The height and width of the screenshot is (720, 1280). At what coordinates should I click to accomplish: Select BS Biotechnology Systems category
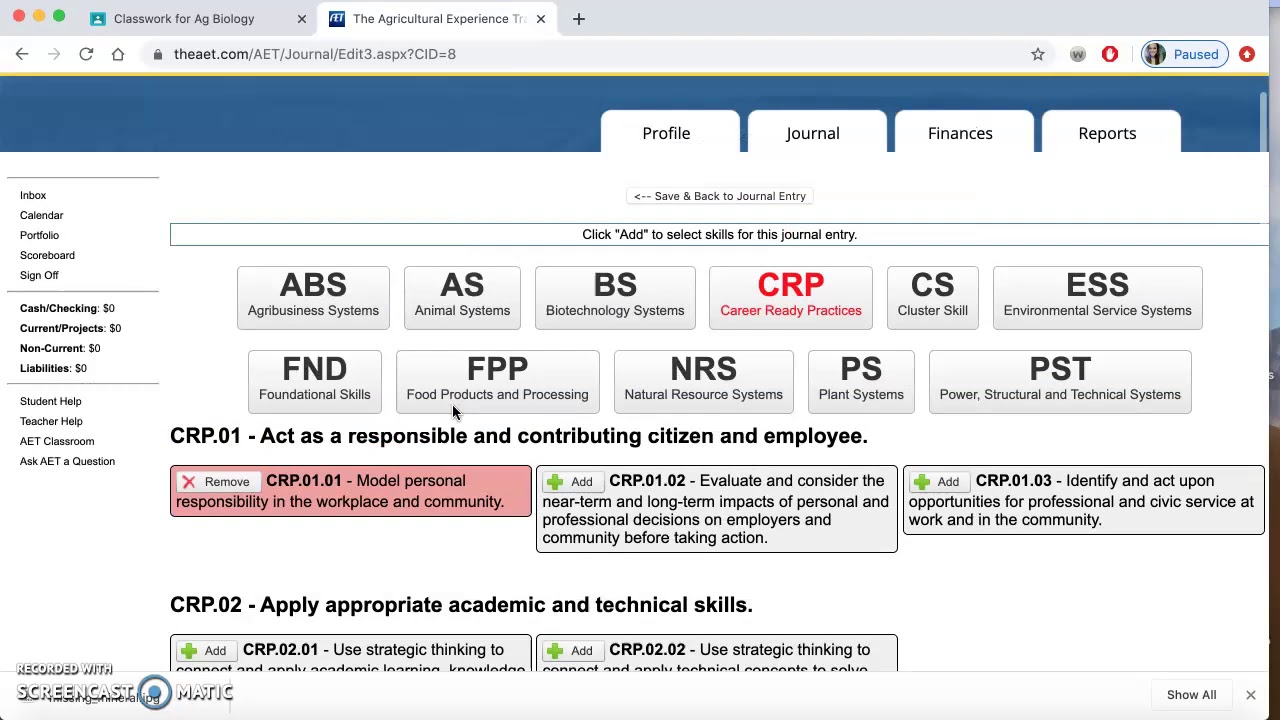coord(615,297)
